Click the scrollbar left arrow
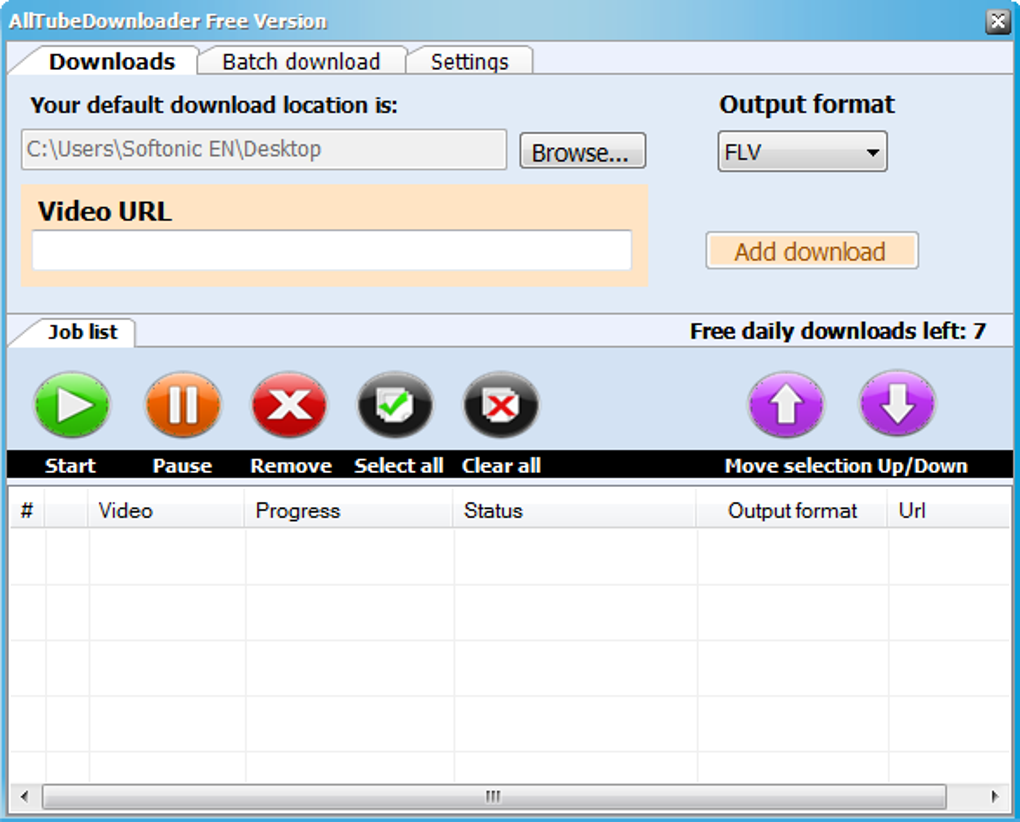 25,796
